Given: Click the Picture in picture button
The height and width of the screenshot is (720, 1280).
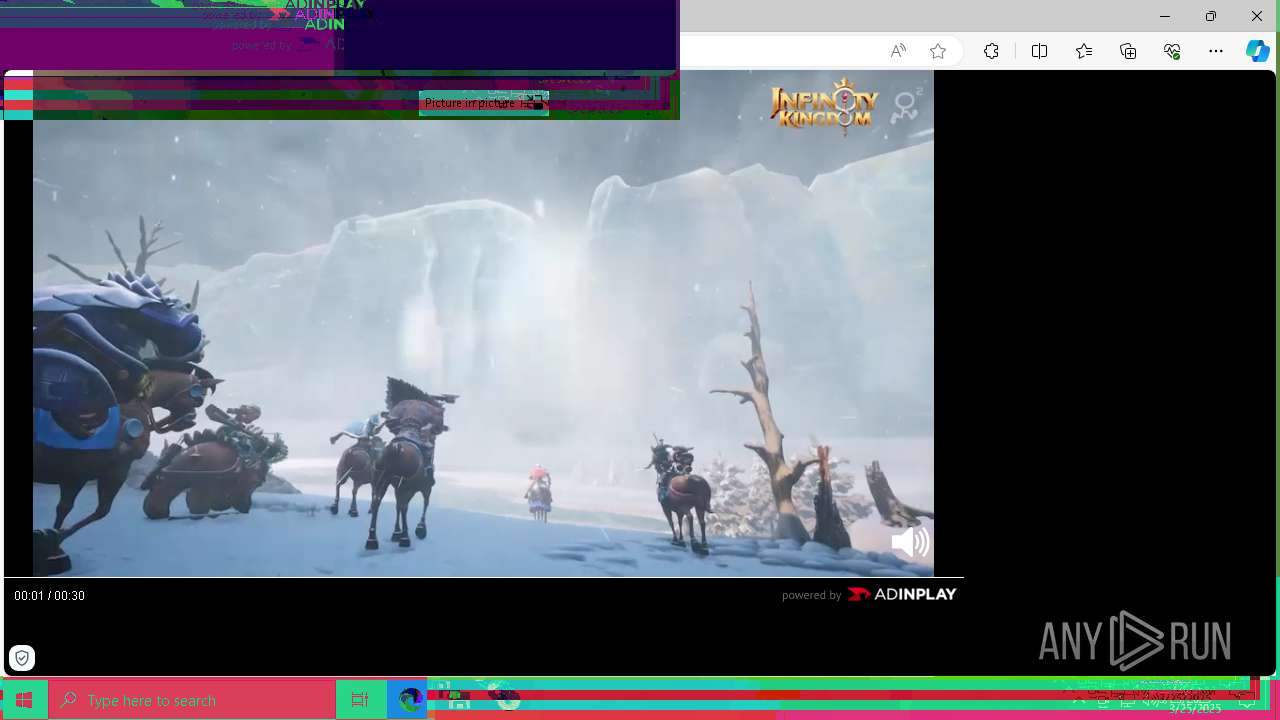Looking at the screenshot, I should pyautogui.click(x=483, y=103).
